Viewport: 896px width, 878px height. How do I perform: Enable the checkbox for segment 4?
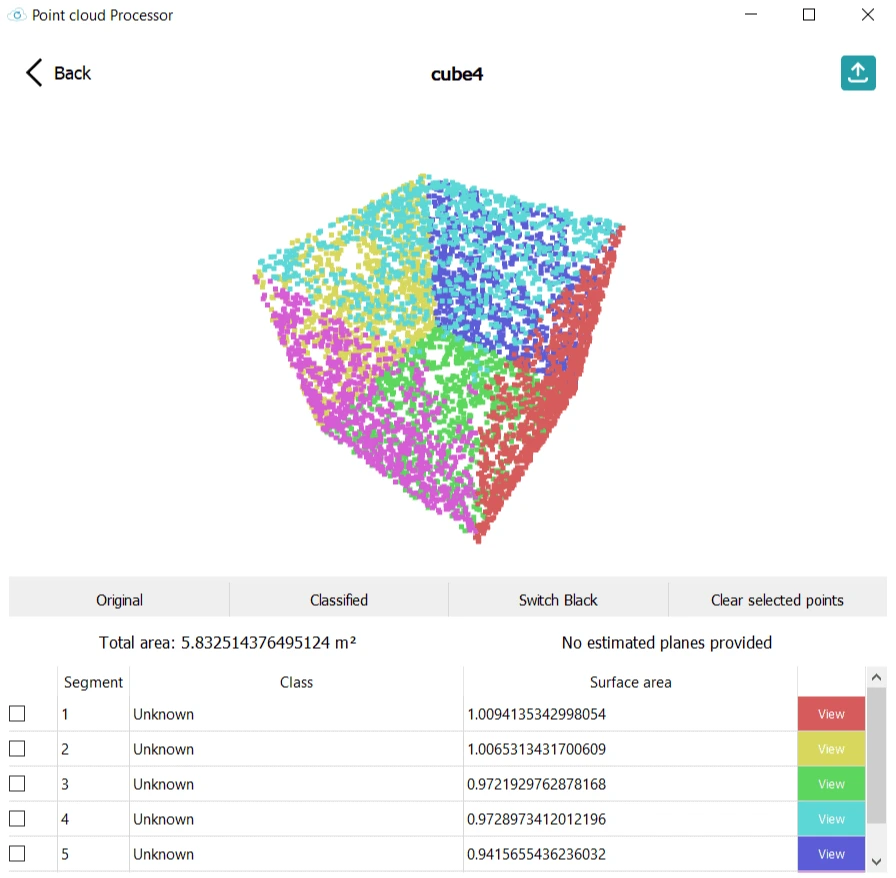pyautogui.click(x=17, y=819)
